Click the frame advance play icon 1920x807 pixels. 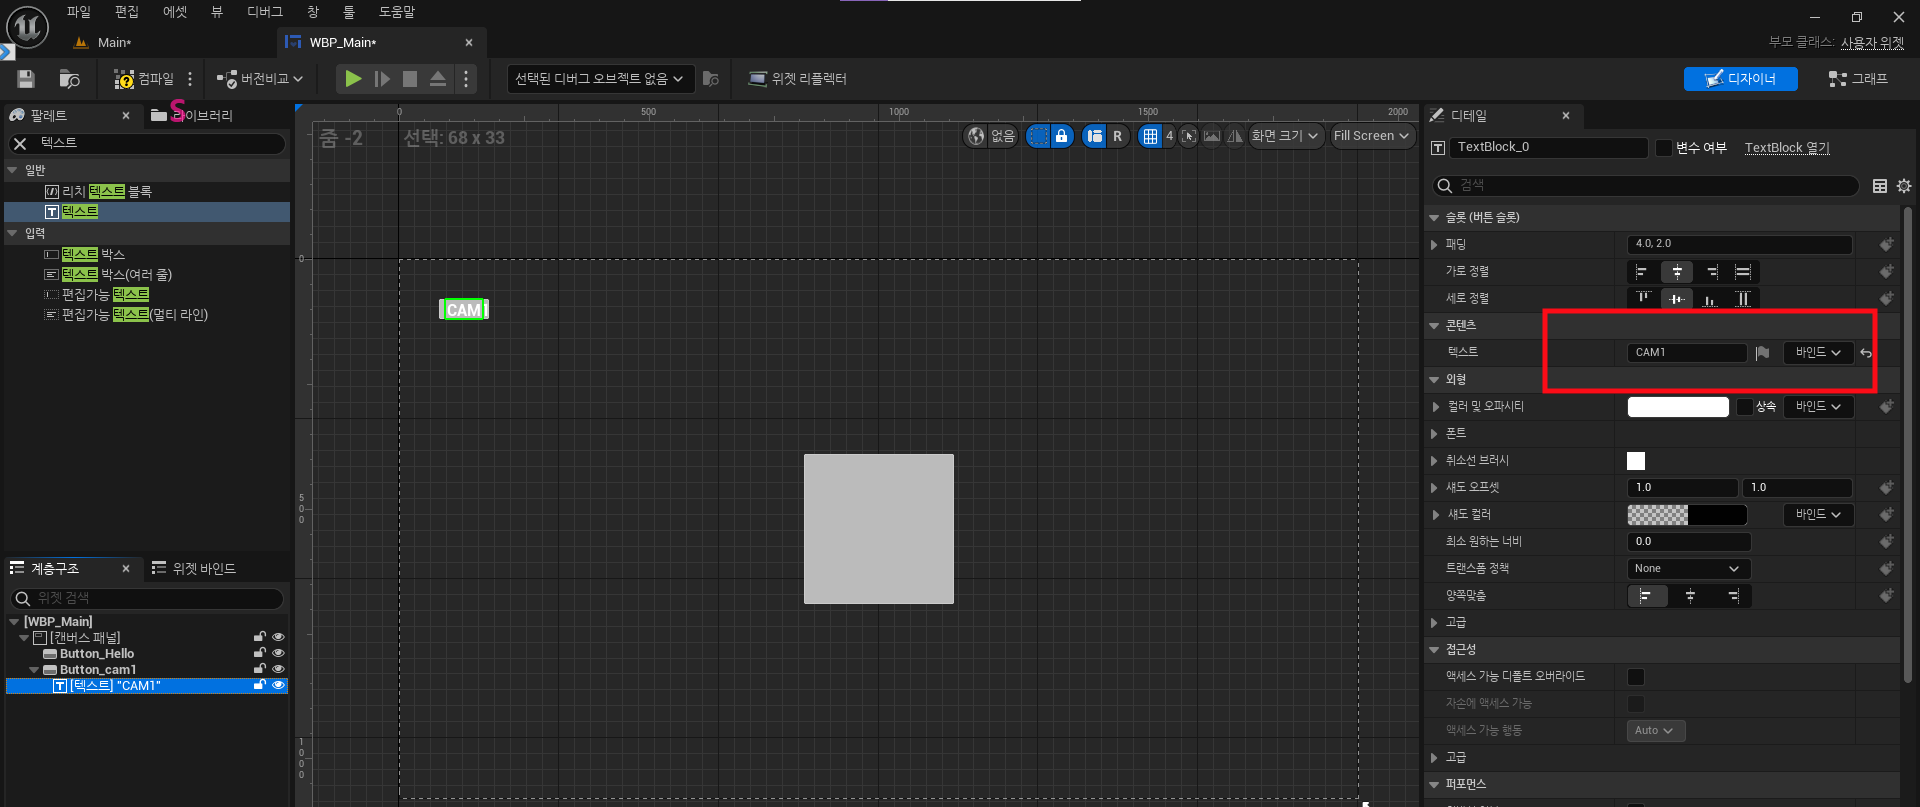tap(382, 79)
